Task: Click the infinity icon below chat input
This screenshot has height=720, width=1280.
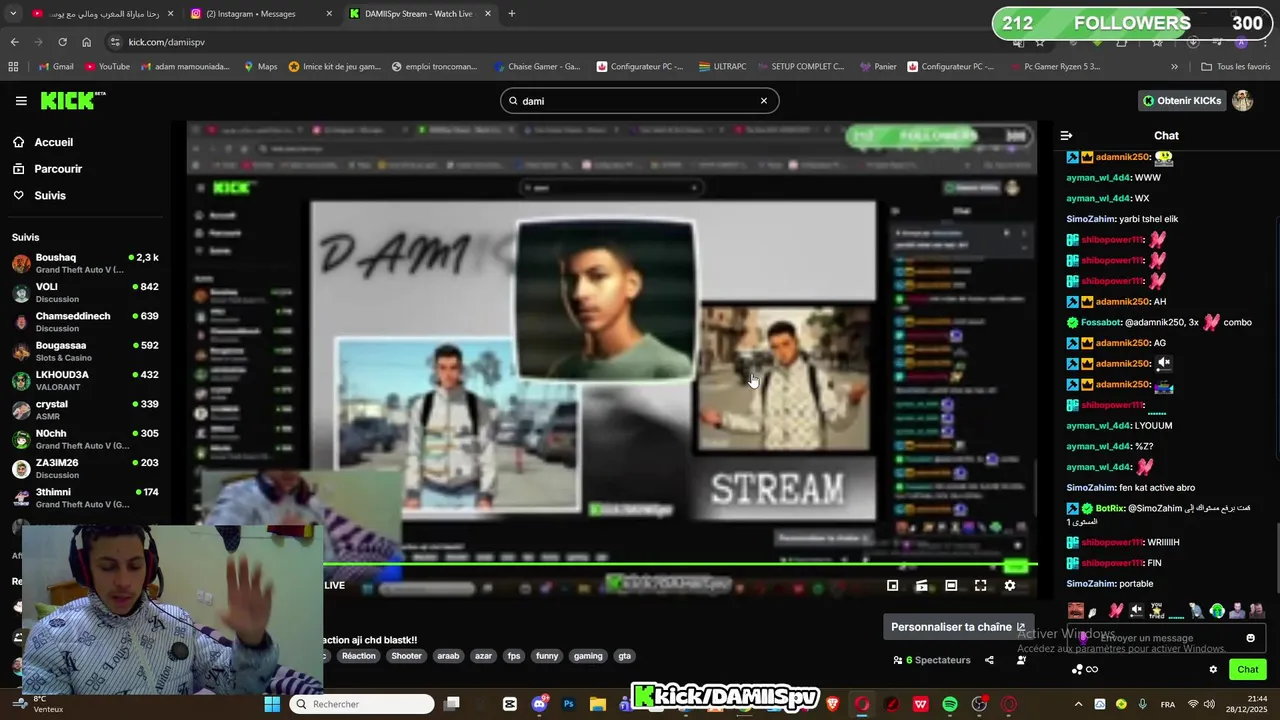Action: [1092, 669]
